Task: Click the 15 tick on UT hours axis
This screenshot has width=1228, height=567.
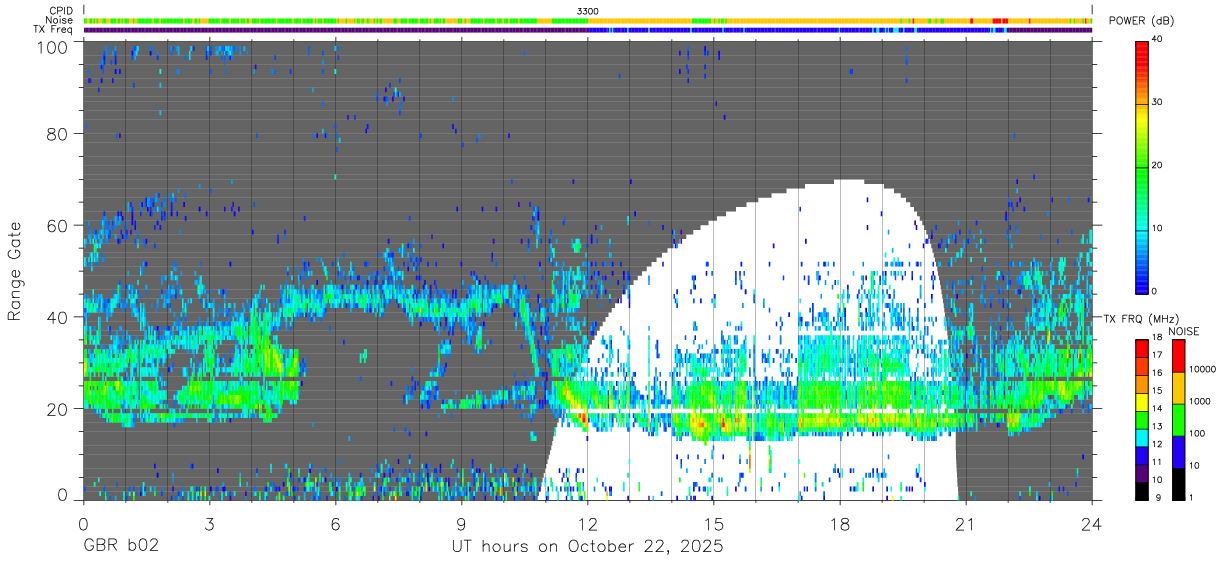Action: 713,523
